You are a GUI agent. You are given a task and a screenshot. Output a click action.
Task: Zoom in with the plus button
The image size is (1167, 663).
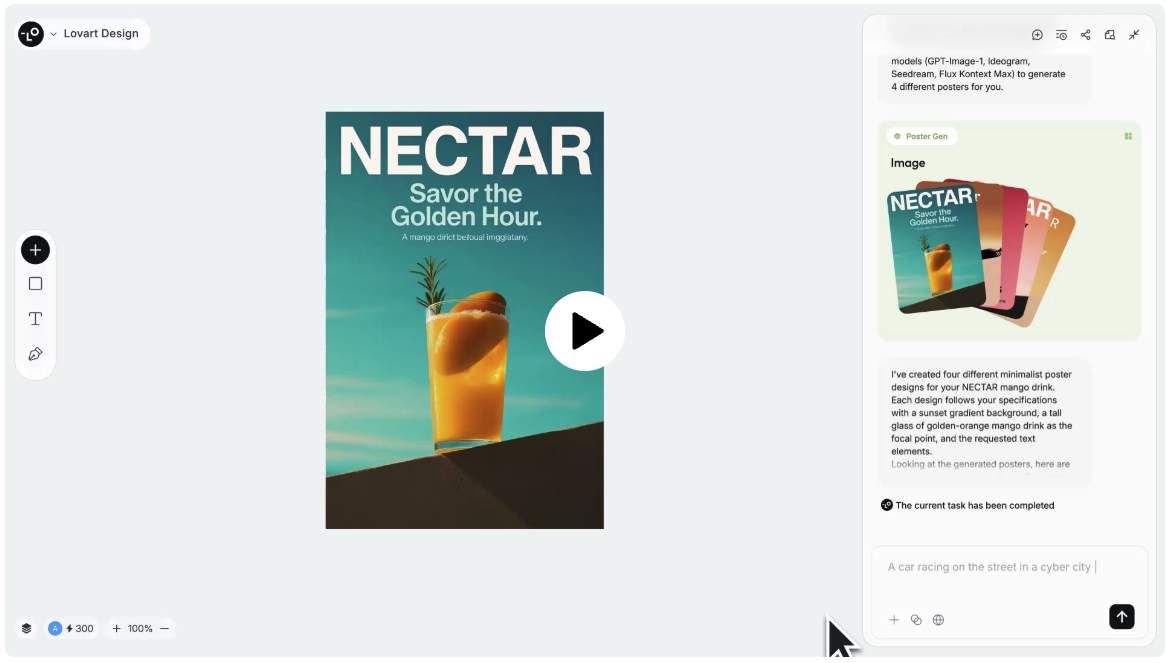coord(116,629)
